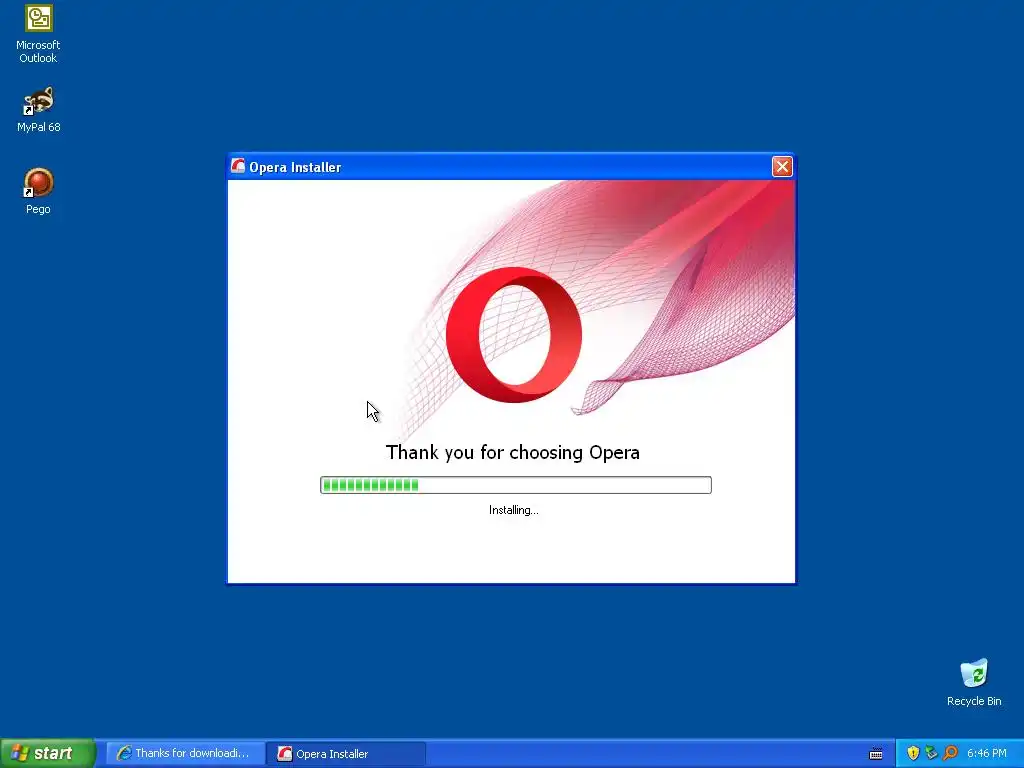Close the Opera Installer window
This screenshot has width=1024, height=768.
[x=782, y=167]
